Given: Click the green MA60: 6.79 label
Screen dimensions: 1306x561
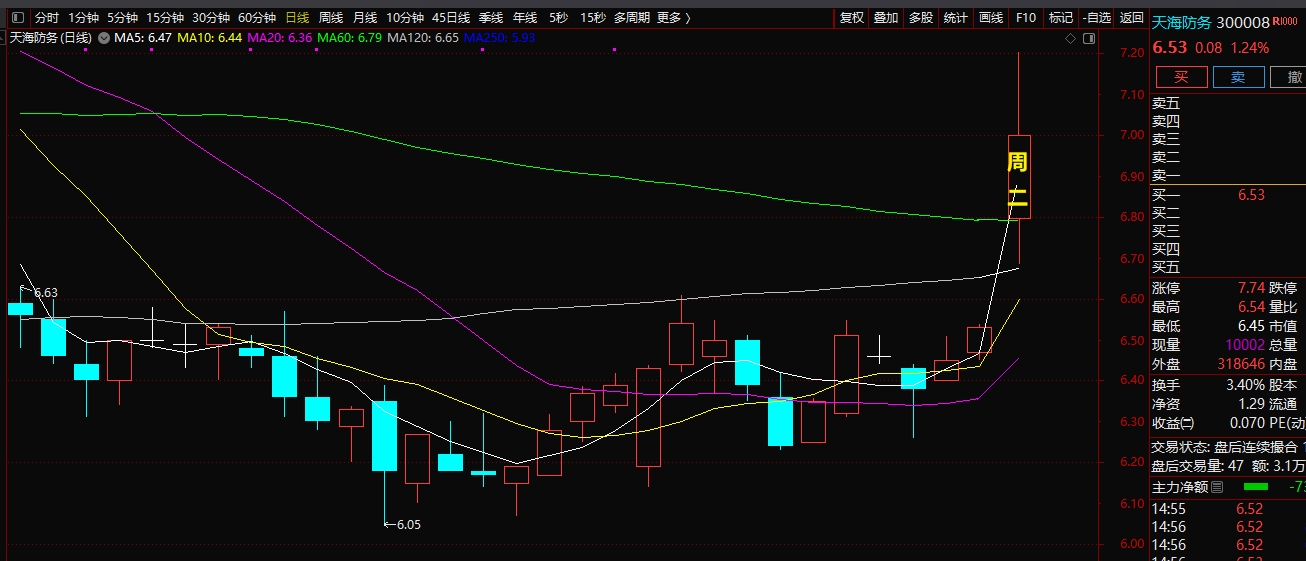Looking at the screenshot, I should 349,38.
